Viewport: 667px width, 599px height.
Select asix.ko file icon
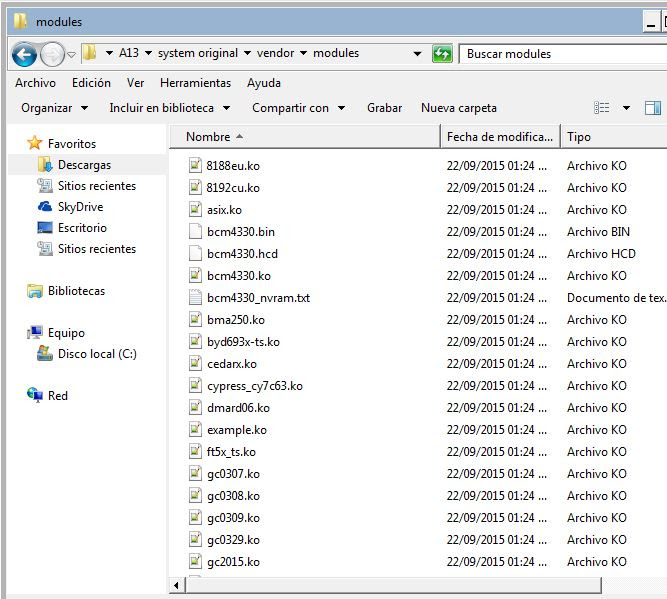pos(195,209)
